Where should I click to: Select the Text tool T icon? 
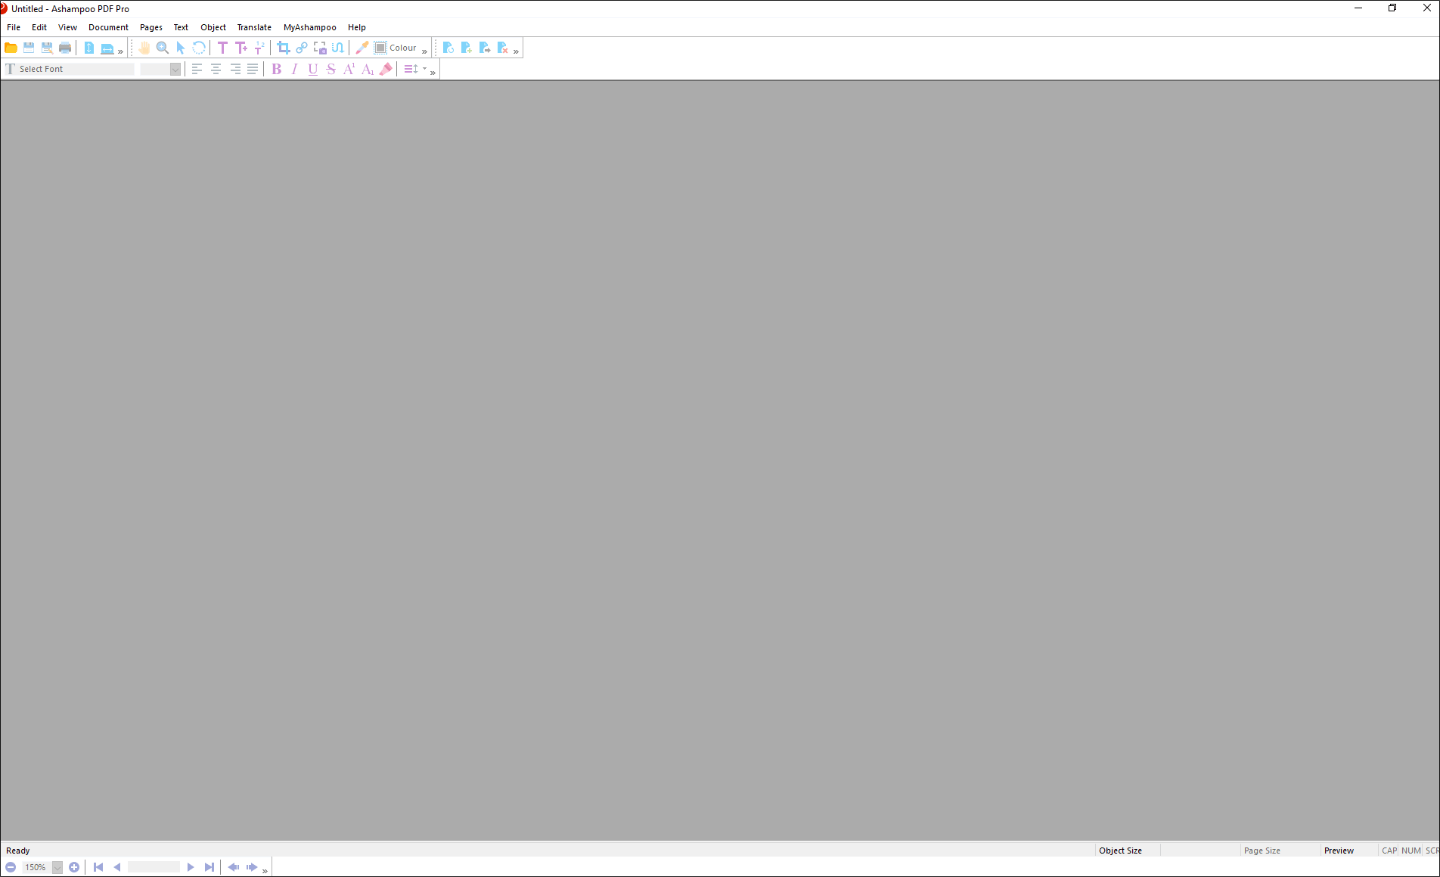pyautogui.click(x=223, y=48)
